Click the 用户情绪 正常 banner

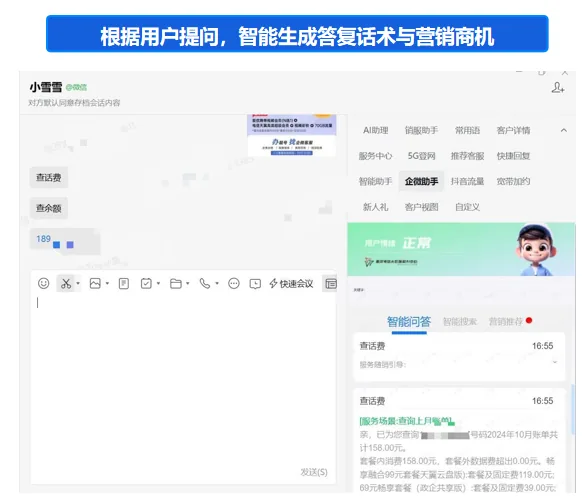tap(461, 250)
